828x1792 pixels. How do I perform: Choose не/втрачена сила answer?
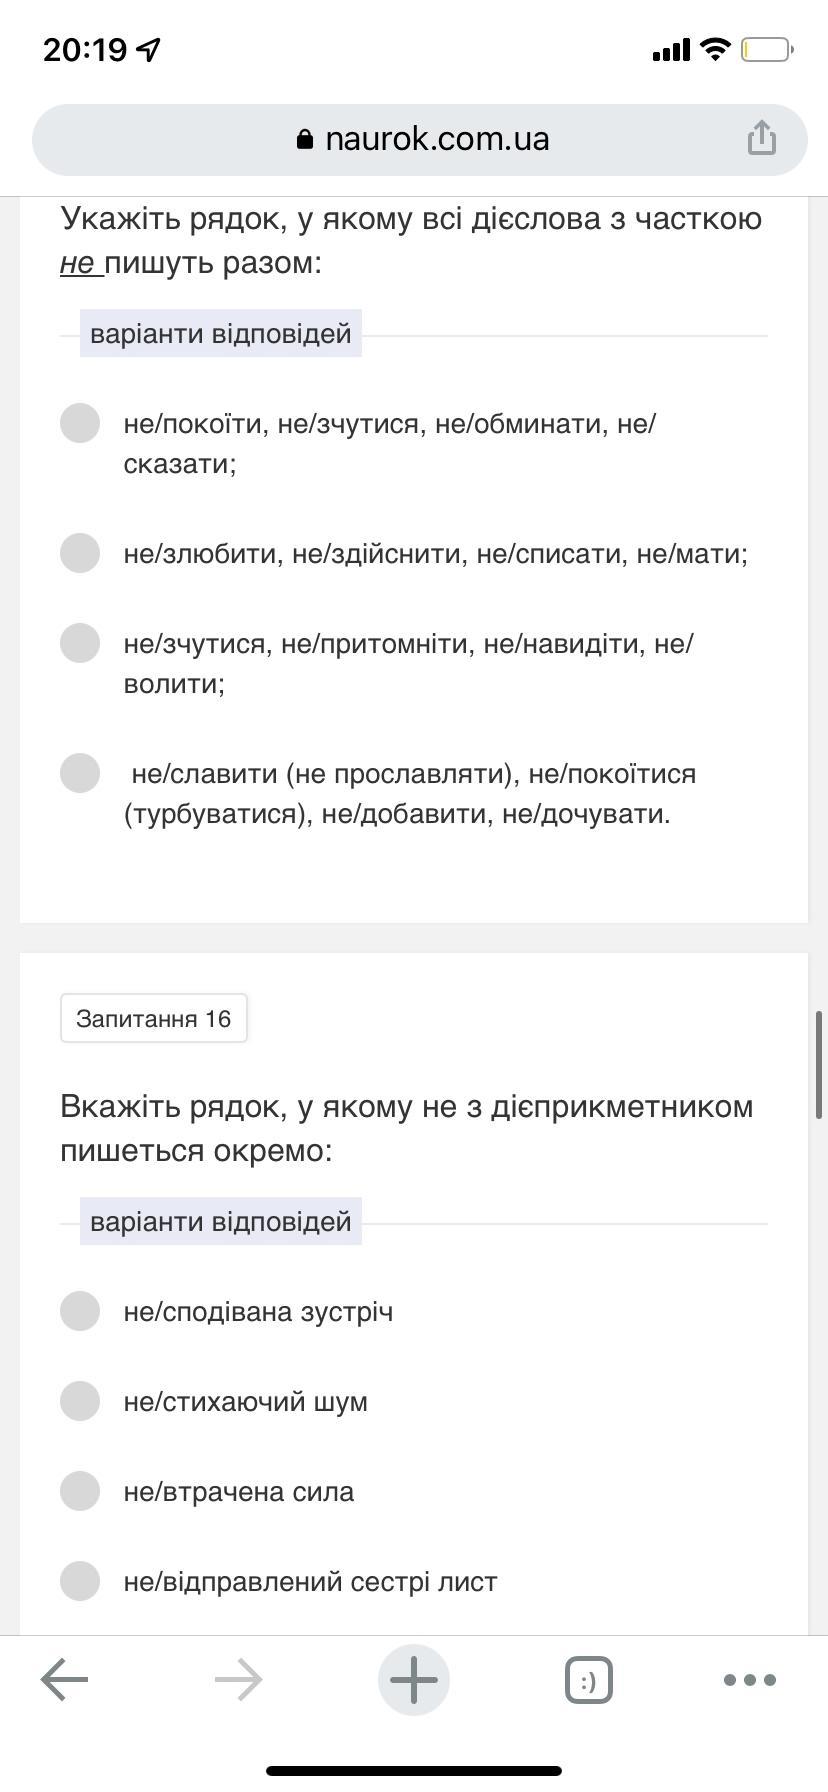coord(80,1491)
